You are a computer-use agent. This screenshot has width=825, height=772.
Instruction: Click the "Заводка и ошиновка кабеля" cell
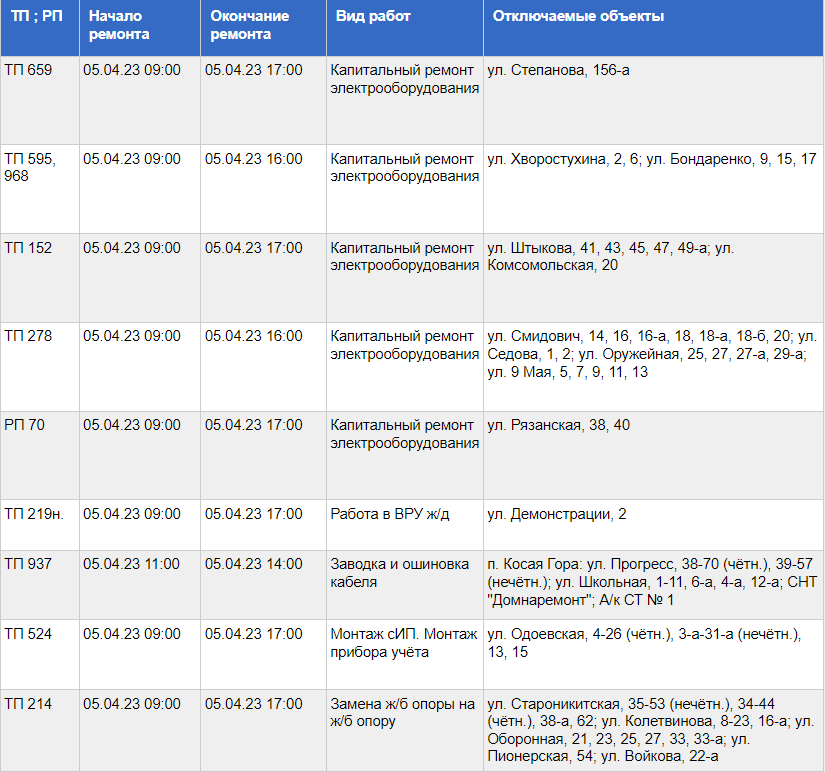400,572
